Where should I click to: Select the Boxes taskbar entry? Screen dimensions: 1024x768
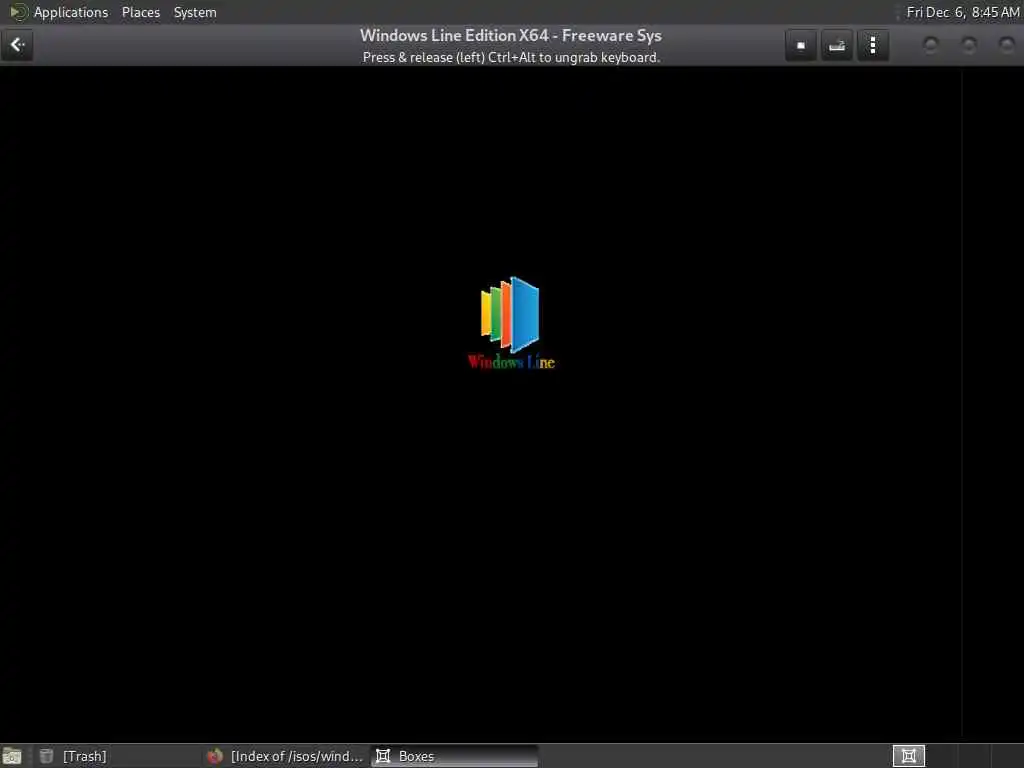tap(455, 756)
